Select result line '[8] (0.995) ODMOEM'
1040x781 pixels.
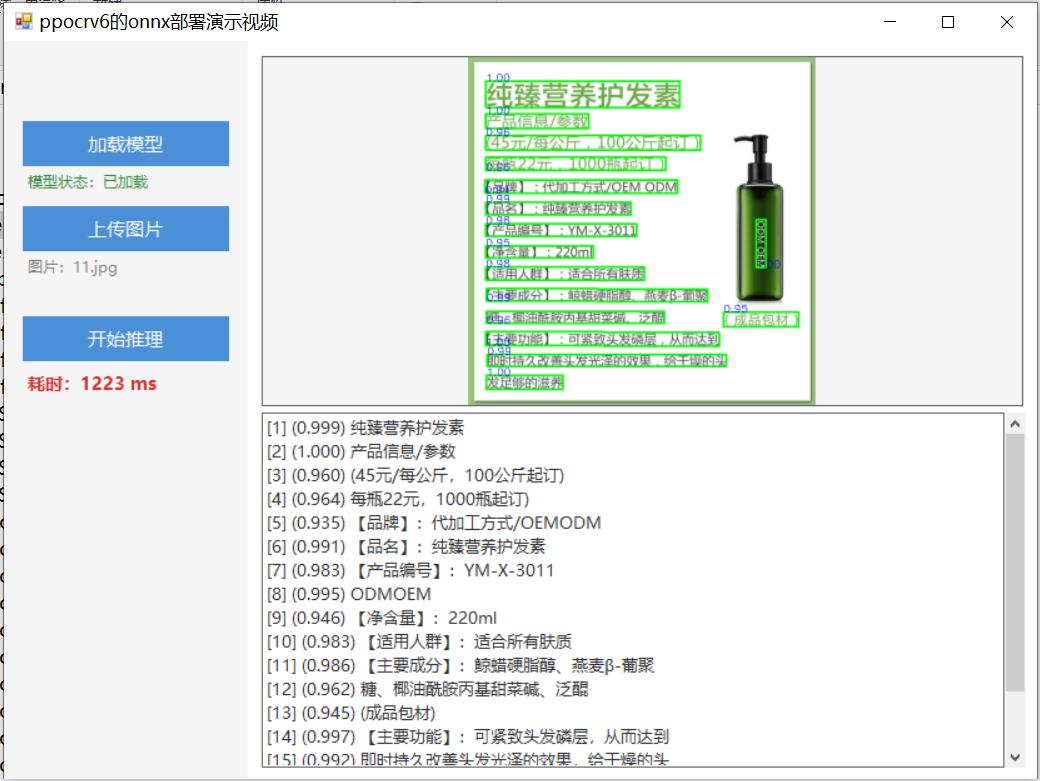(349, 594)
